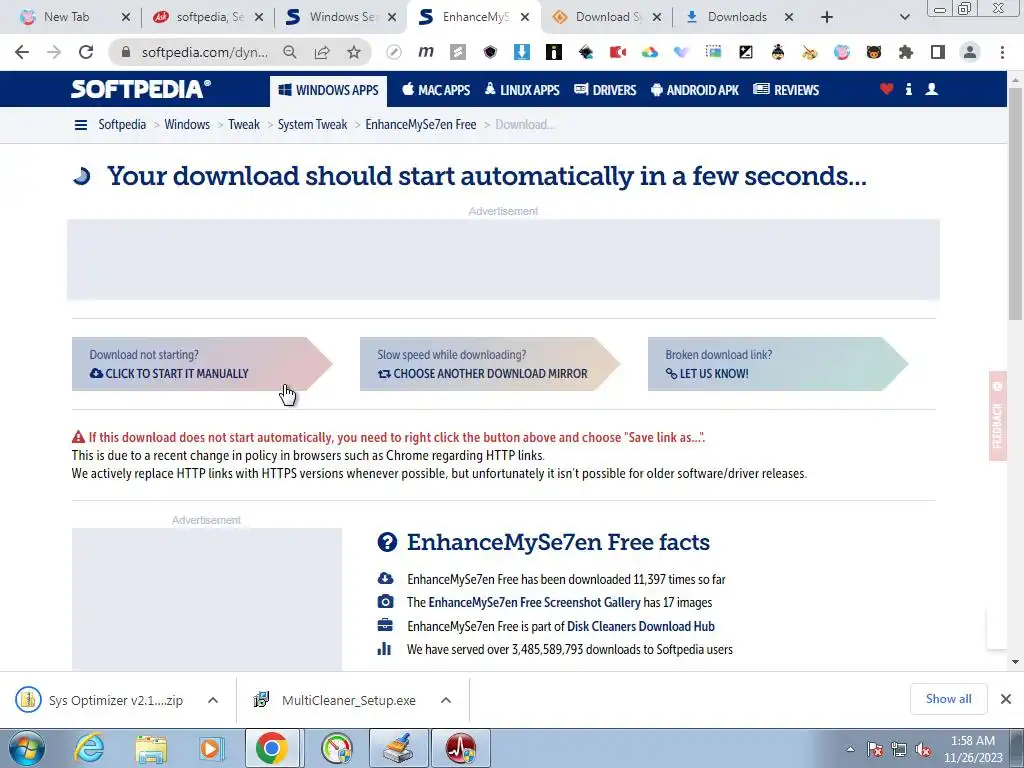Click the Softpedia logo

(140, 89)
